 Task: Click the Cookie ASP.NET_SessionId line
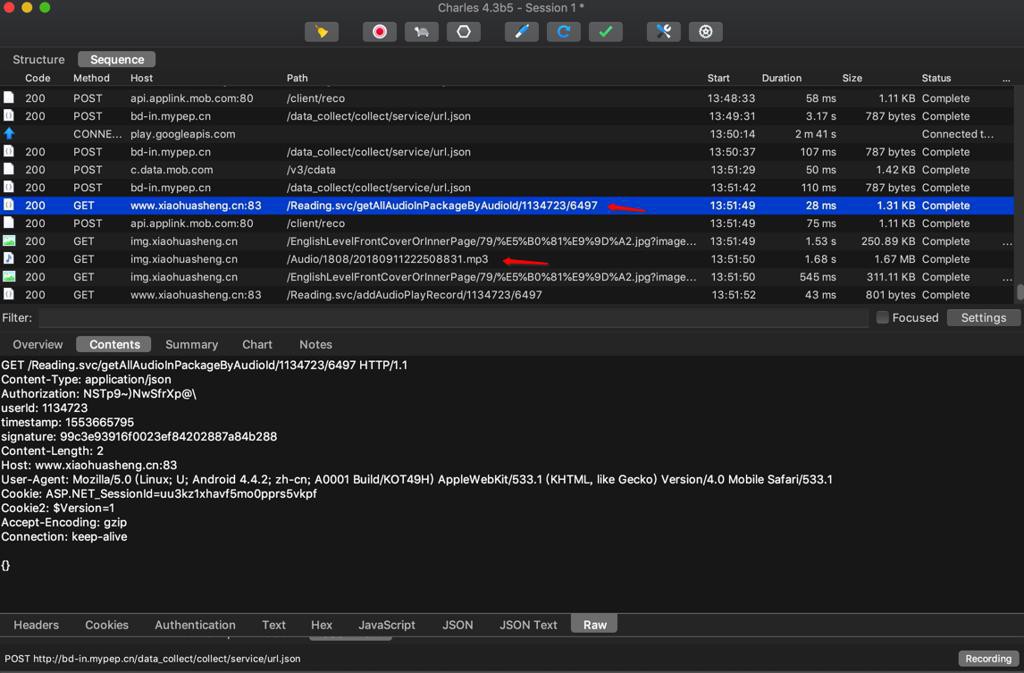(x=159, y=493)
